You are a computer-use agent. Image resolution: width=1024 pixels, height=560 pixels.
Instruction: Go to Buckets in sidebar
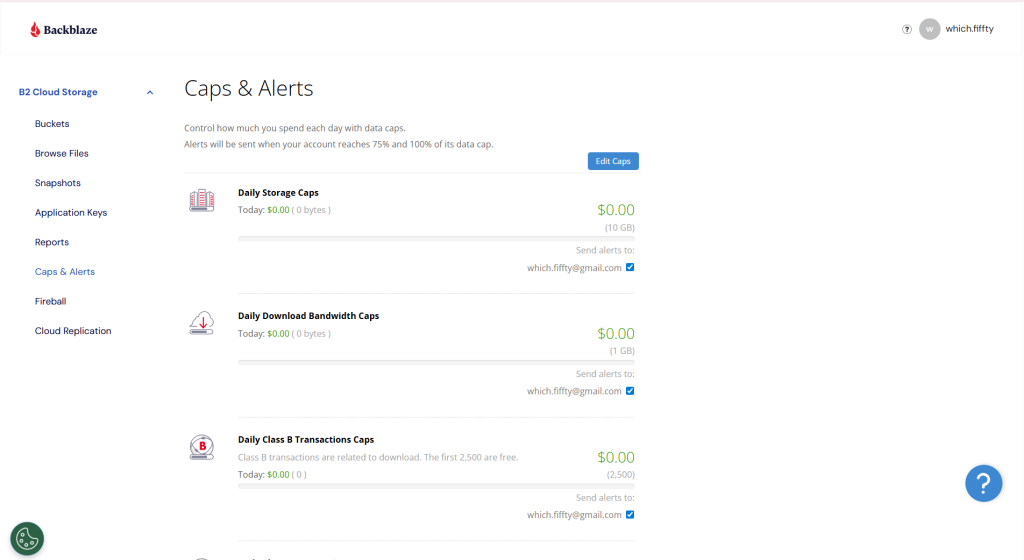pyautogui.click(x=52, y=123)
